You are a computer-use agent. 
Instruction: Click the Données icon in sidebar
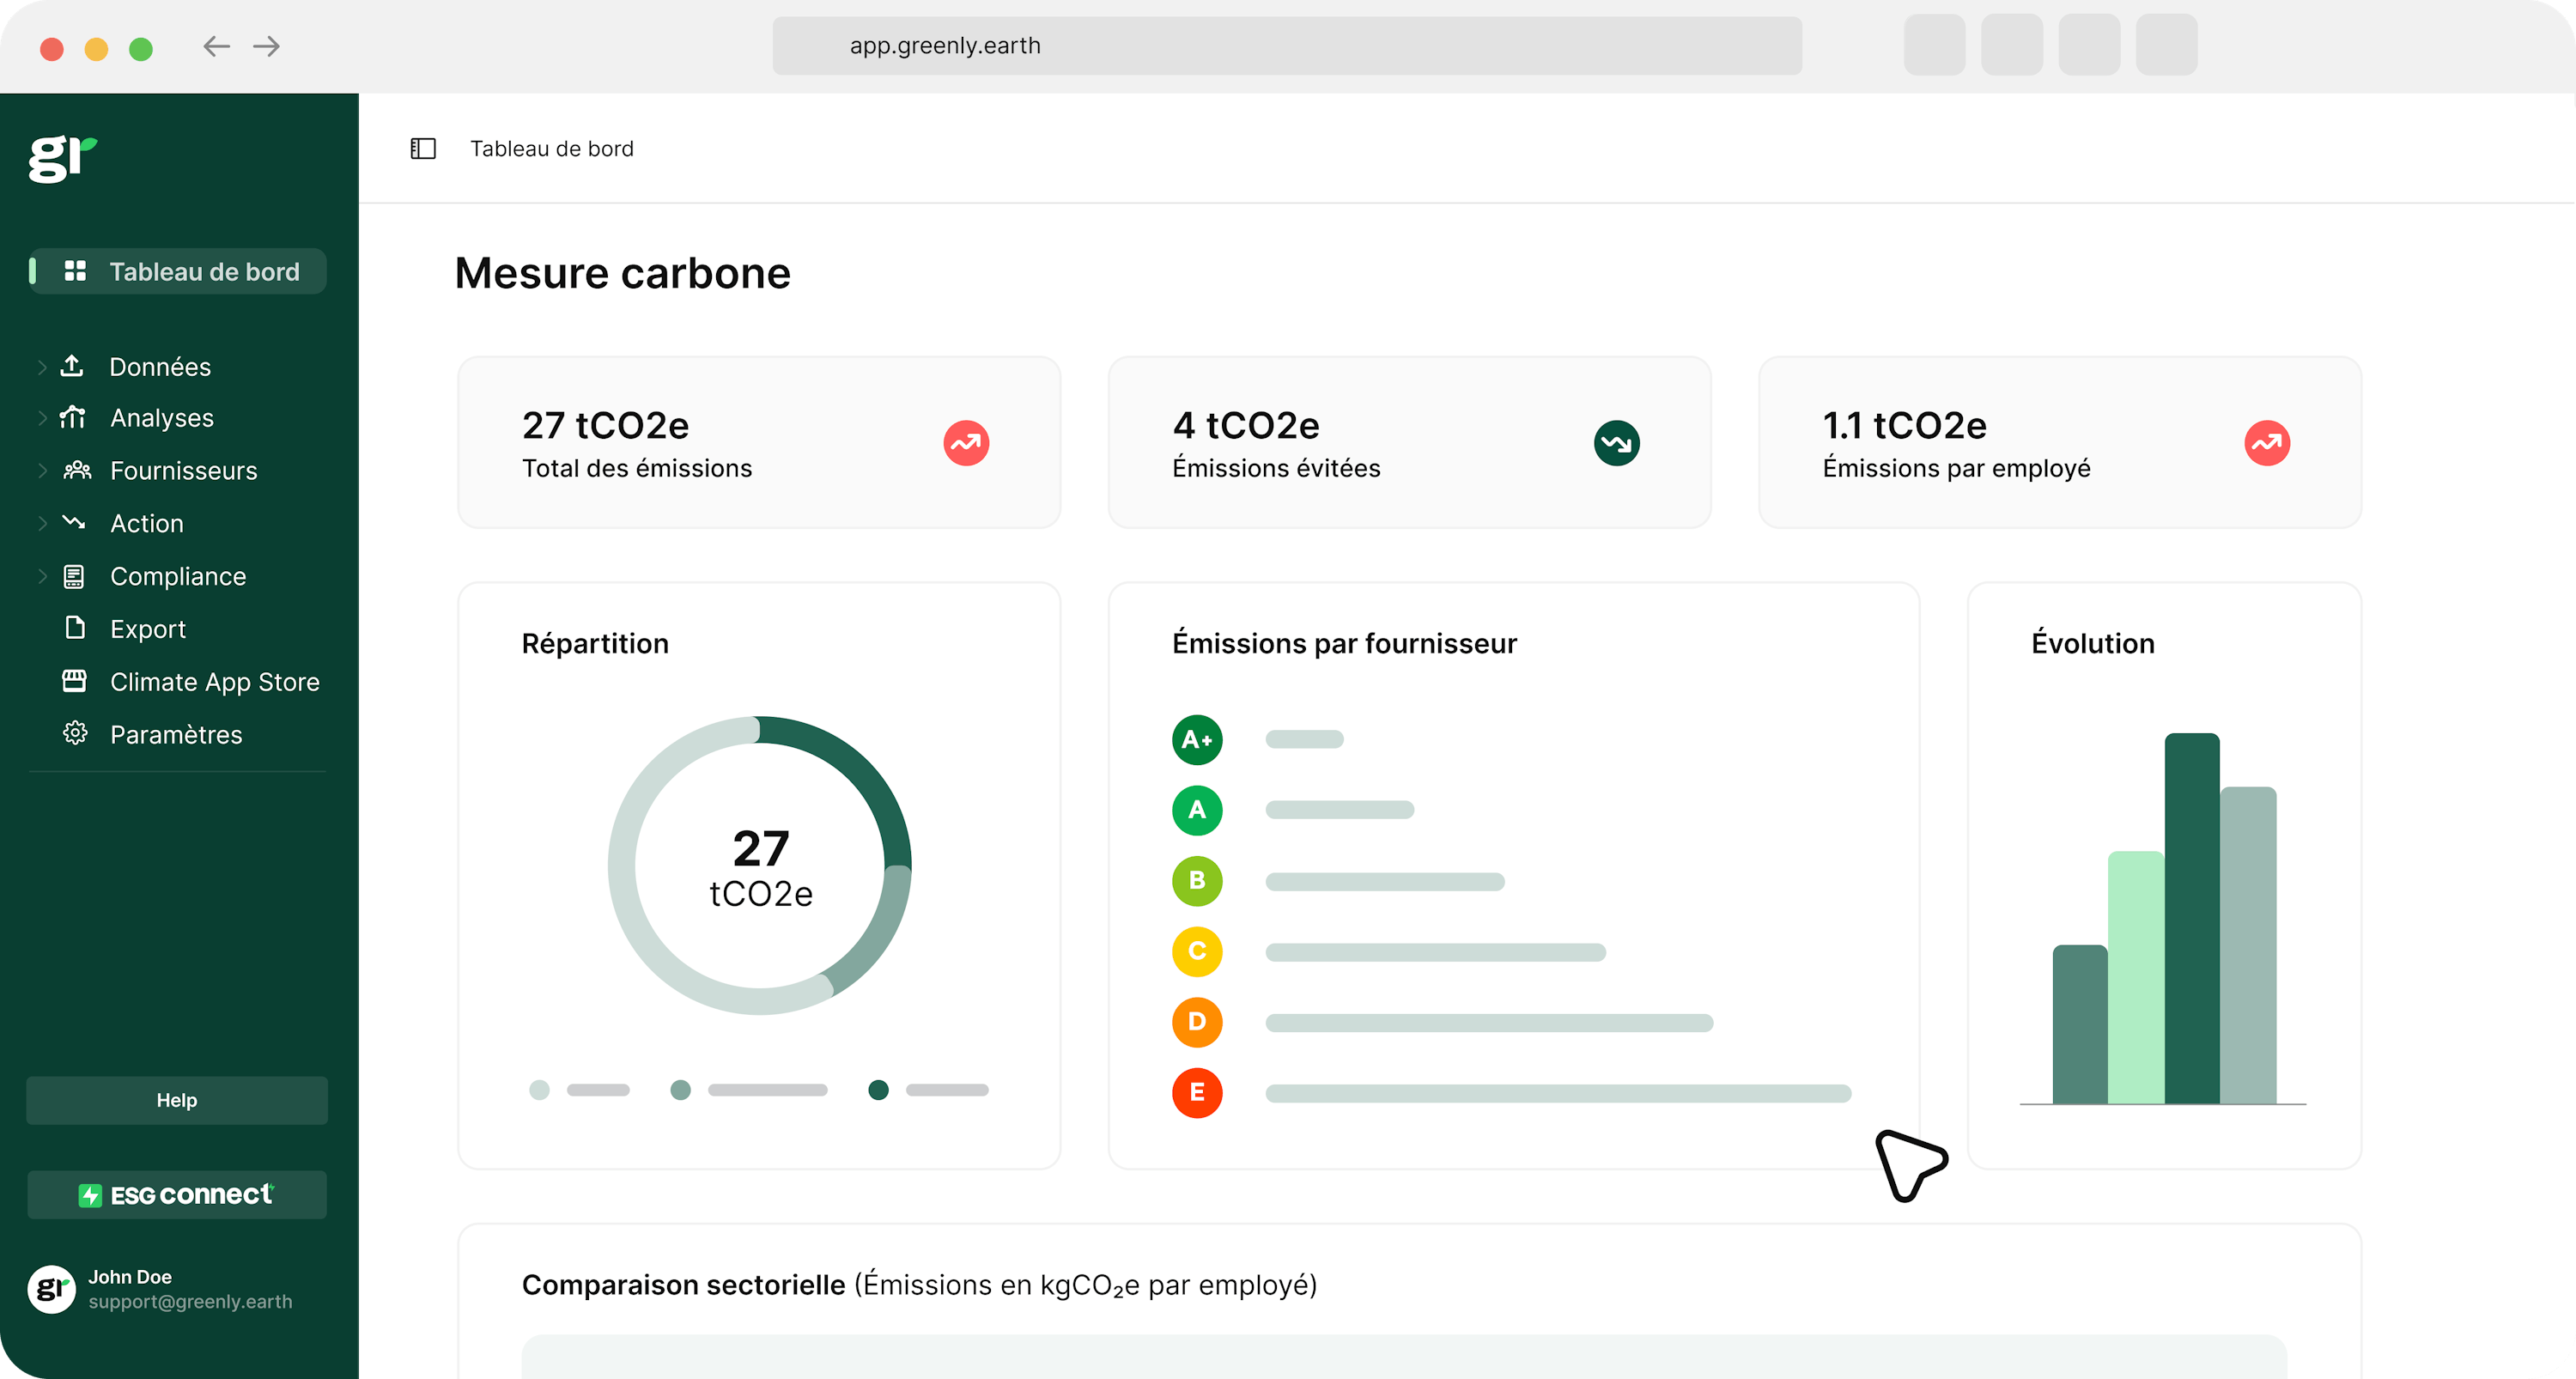tap(76, 365)
